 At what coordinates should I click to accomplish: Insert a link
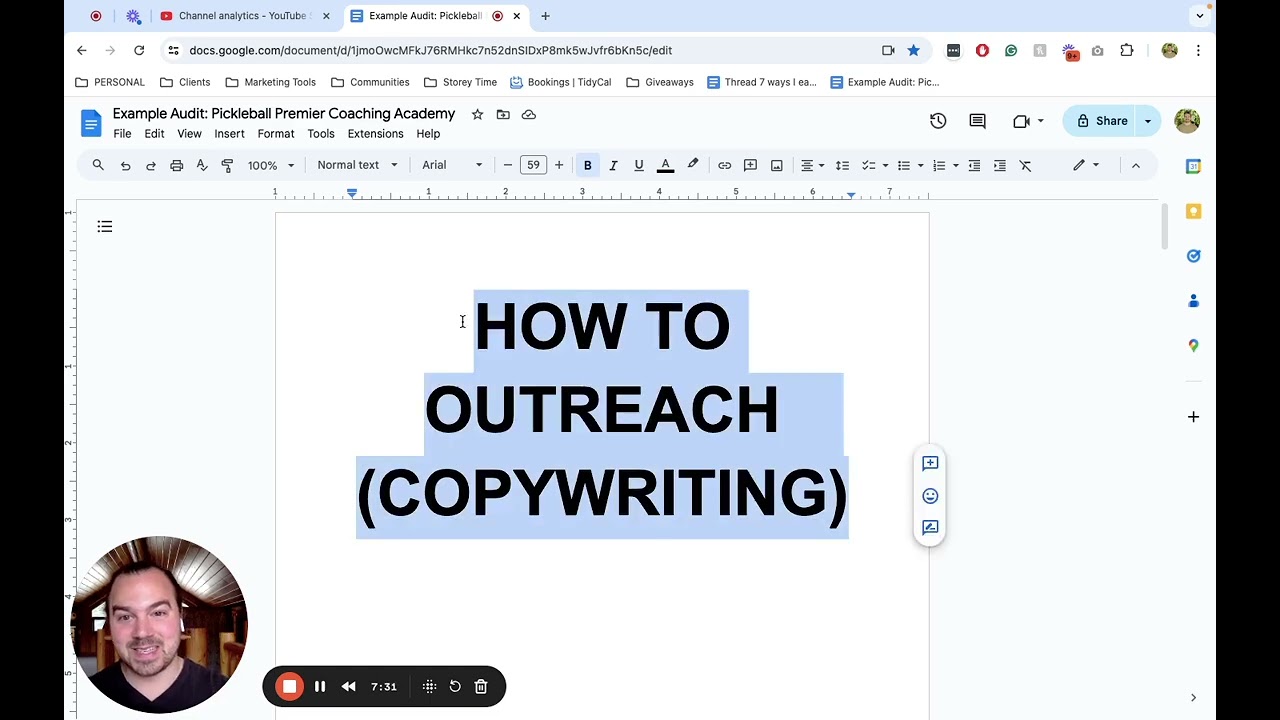(724, 165)
